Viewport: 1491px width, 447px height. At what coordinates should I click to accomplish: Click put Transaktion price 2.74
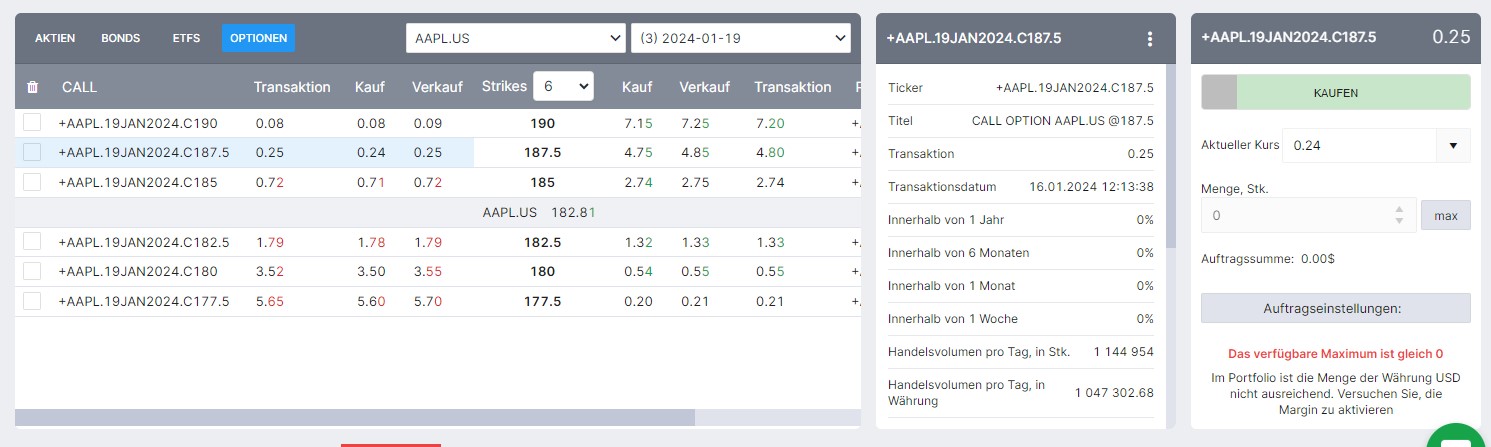click(x=771, y=183)
